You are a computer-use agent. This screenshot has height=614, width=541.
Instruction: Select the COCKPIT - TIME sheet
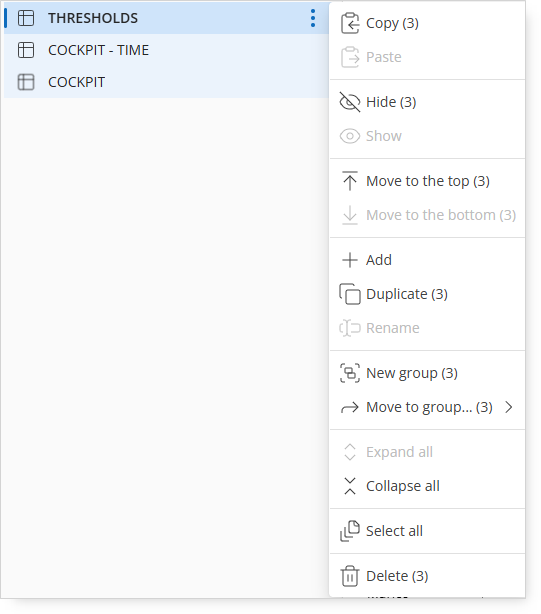coord(166,50)
